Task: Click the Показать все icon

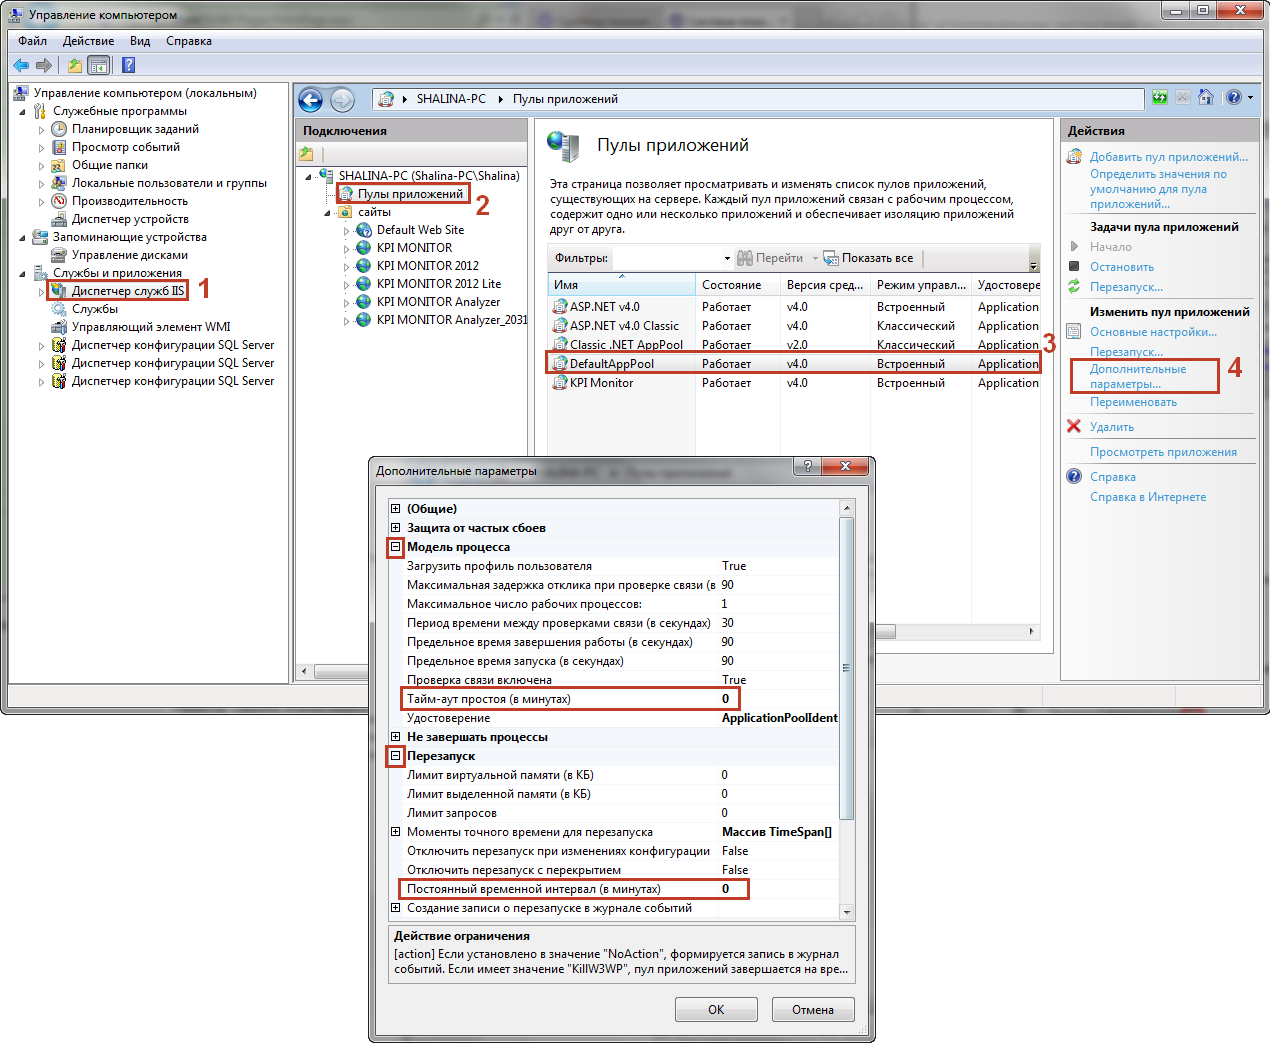Action: pos(830,258)
